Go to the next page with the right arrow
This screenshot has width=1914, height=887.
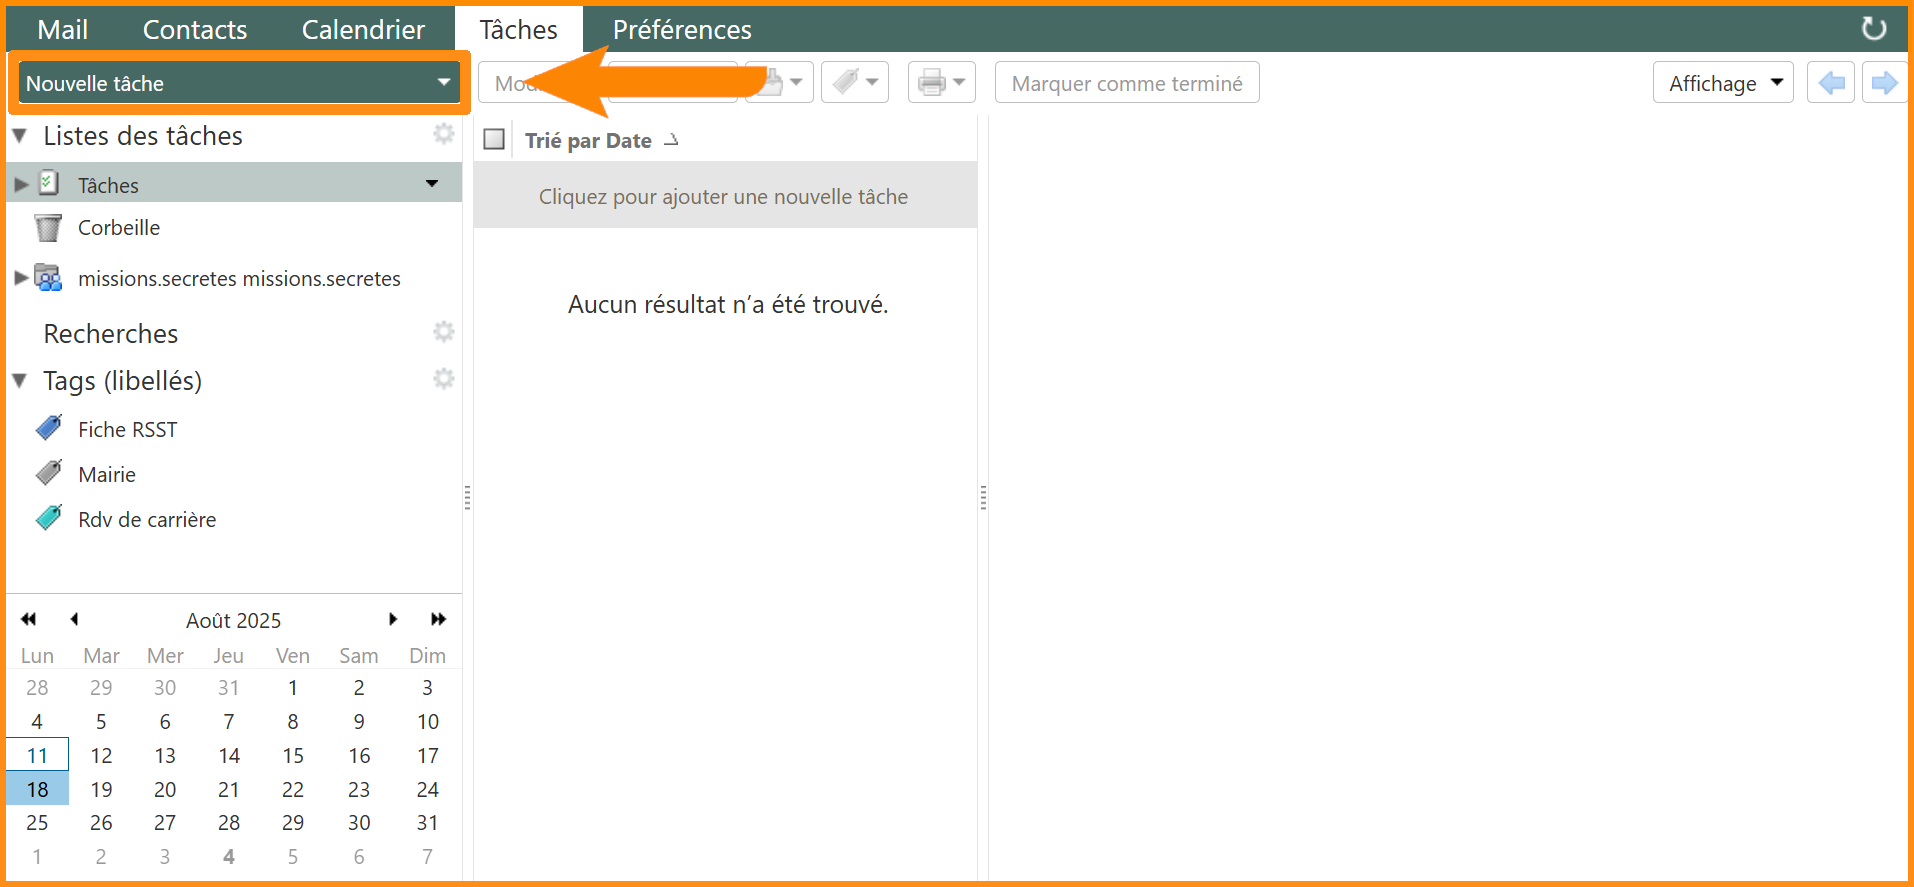coord(1884,83)
